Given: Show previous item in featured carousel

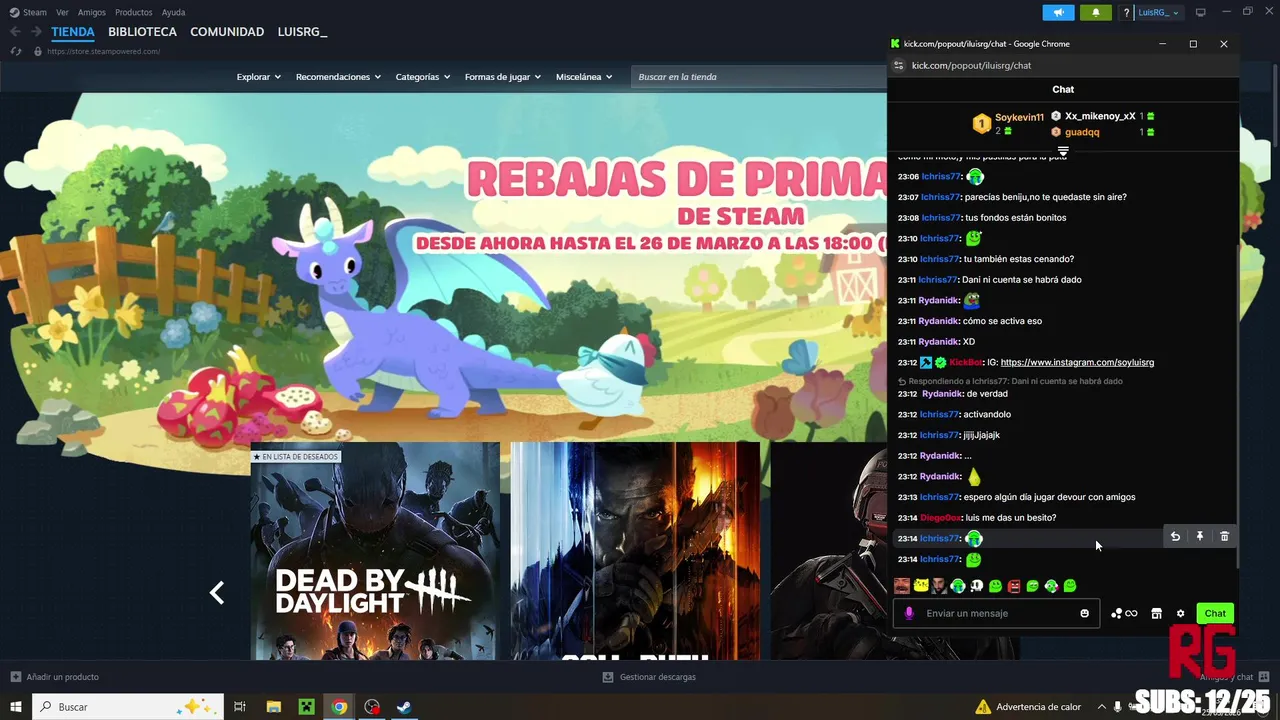Looking at the screenshot, I should pyautogui.click(x=217, y=593).
